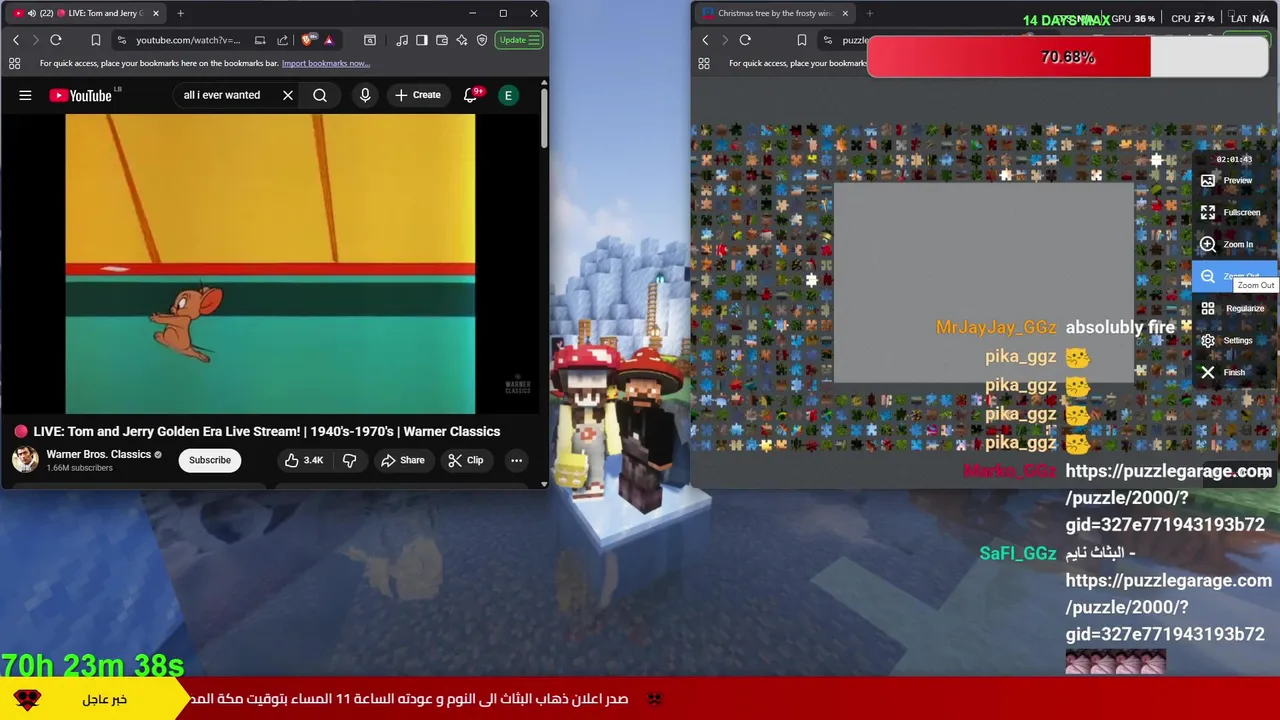Screen dimensions: 1280x720
Task: Open the Brave playlist music note icon
Action: 402,40
